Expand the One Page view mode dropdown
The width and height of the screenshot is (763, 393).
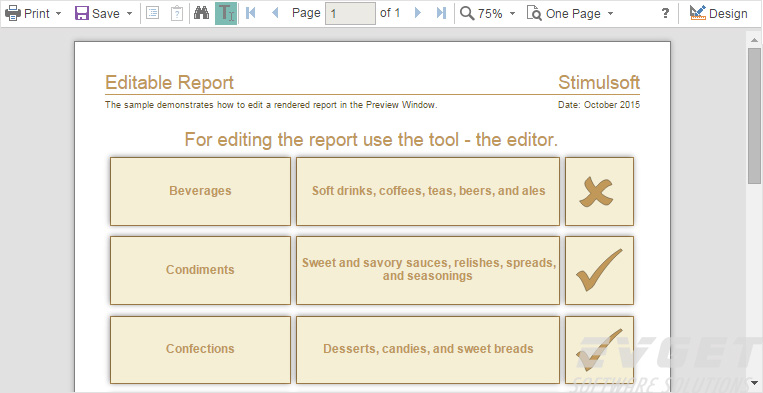[x=611, y=14]
